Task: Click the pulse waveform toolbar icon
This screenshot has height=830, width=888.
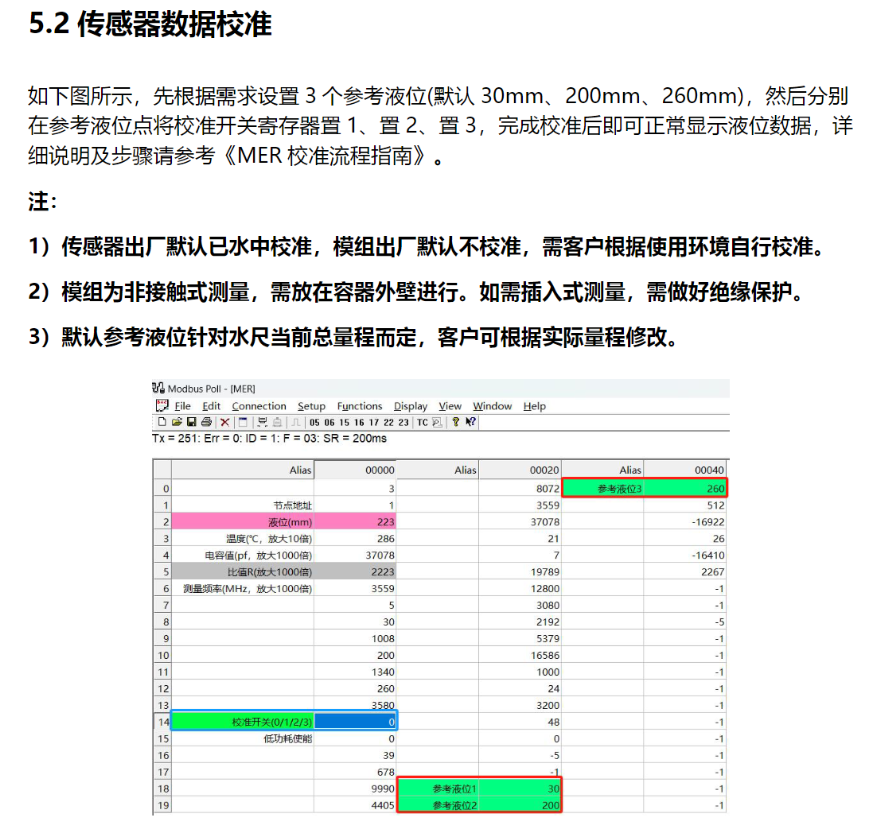Action: click(296, 422)
